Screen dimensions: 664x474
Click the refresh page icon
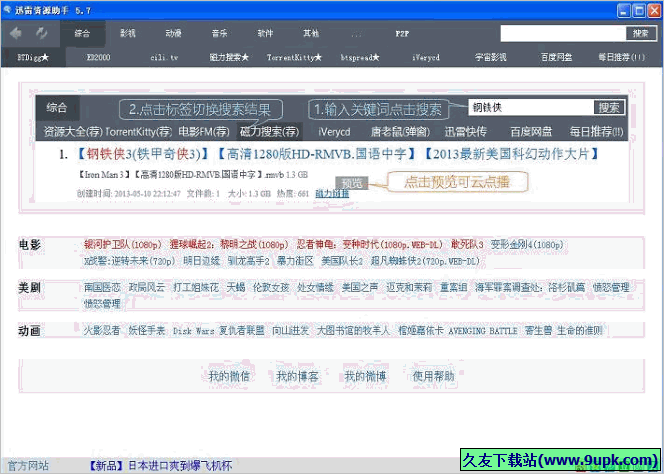coord(42,33)
